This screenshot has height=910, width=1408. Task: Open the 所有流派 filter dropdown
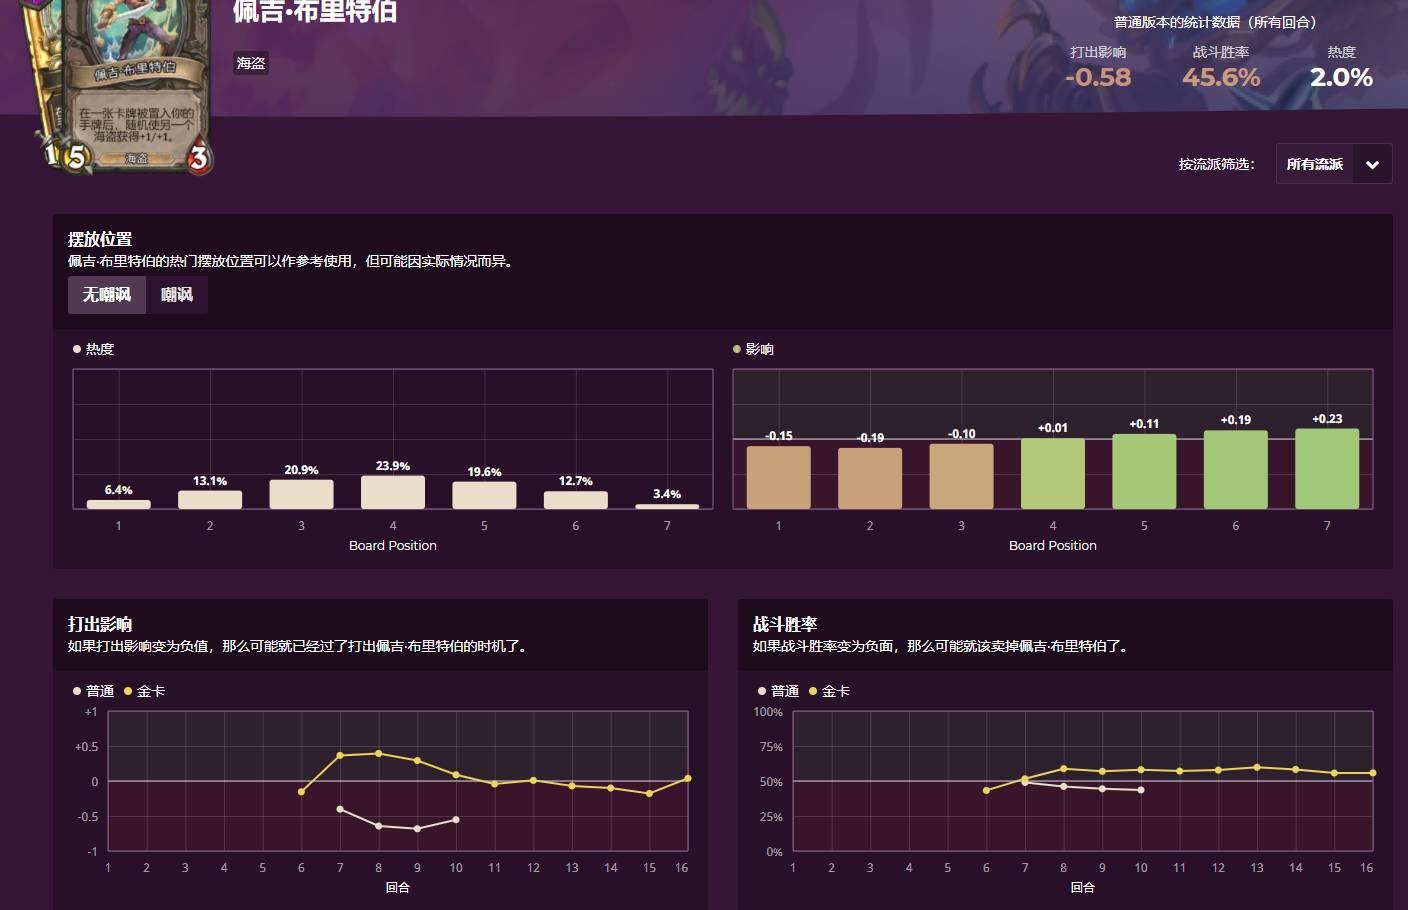[1314, 164]
